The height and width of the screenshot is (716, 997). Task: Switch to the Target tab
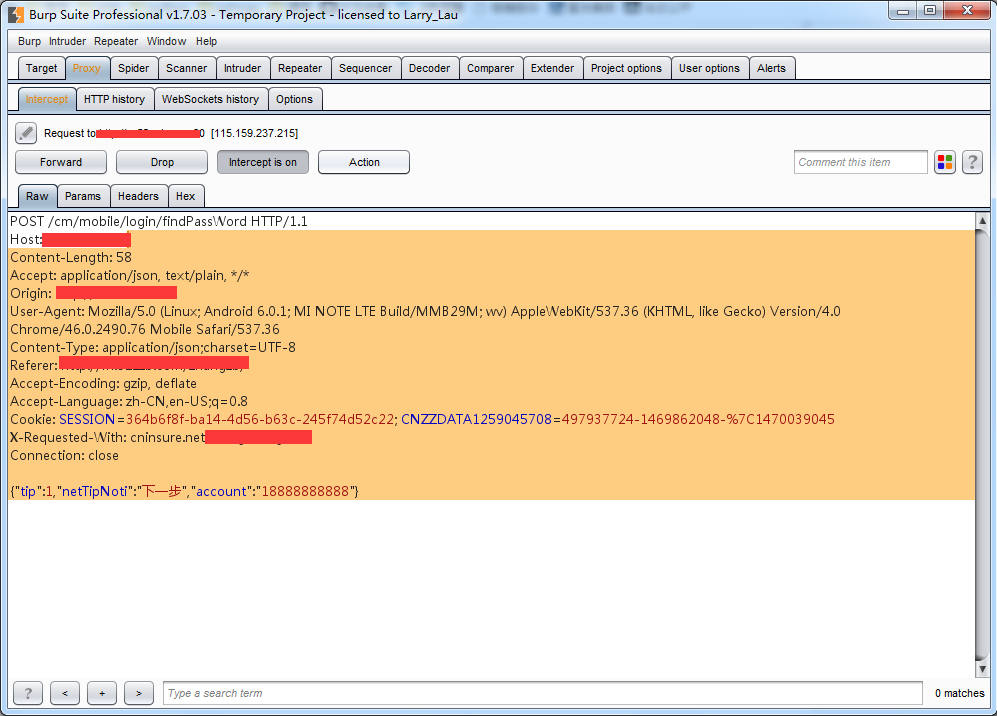[41, 68]
